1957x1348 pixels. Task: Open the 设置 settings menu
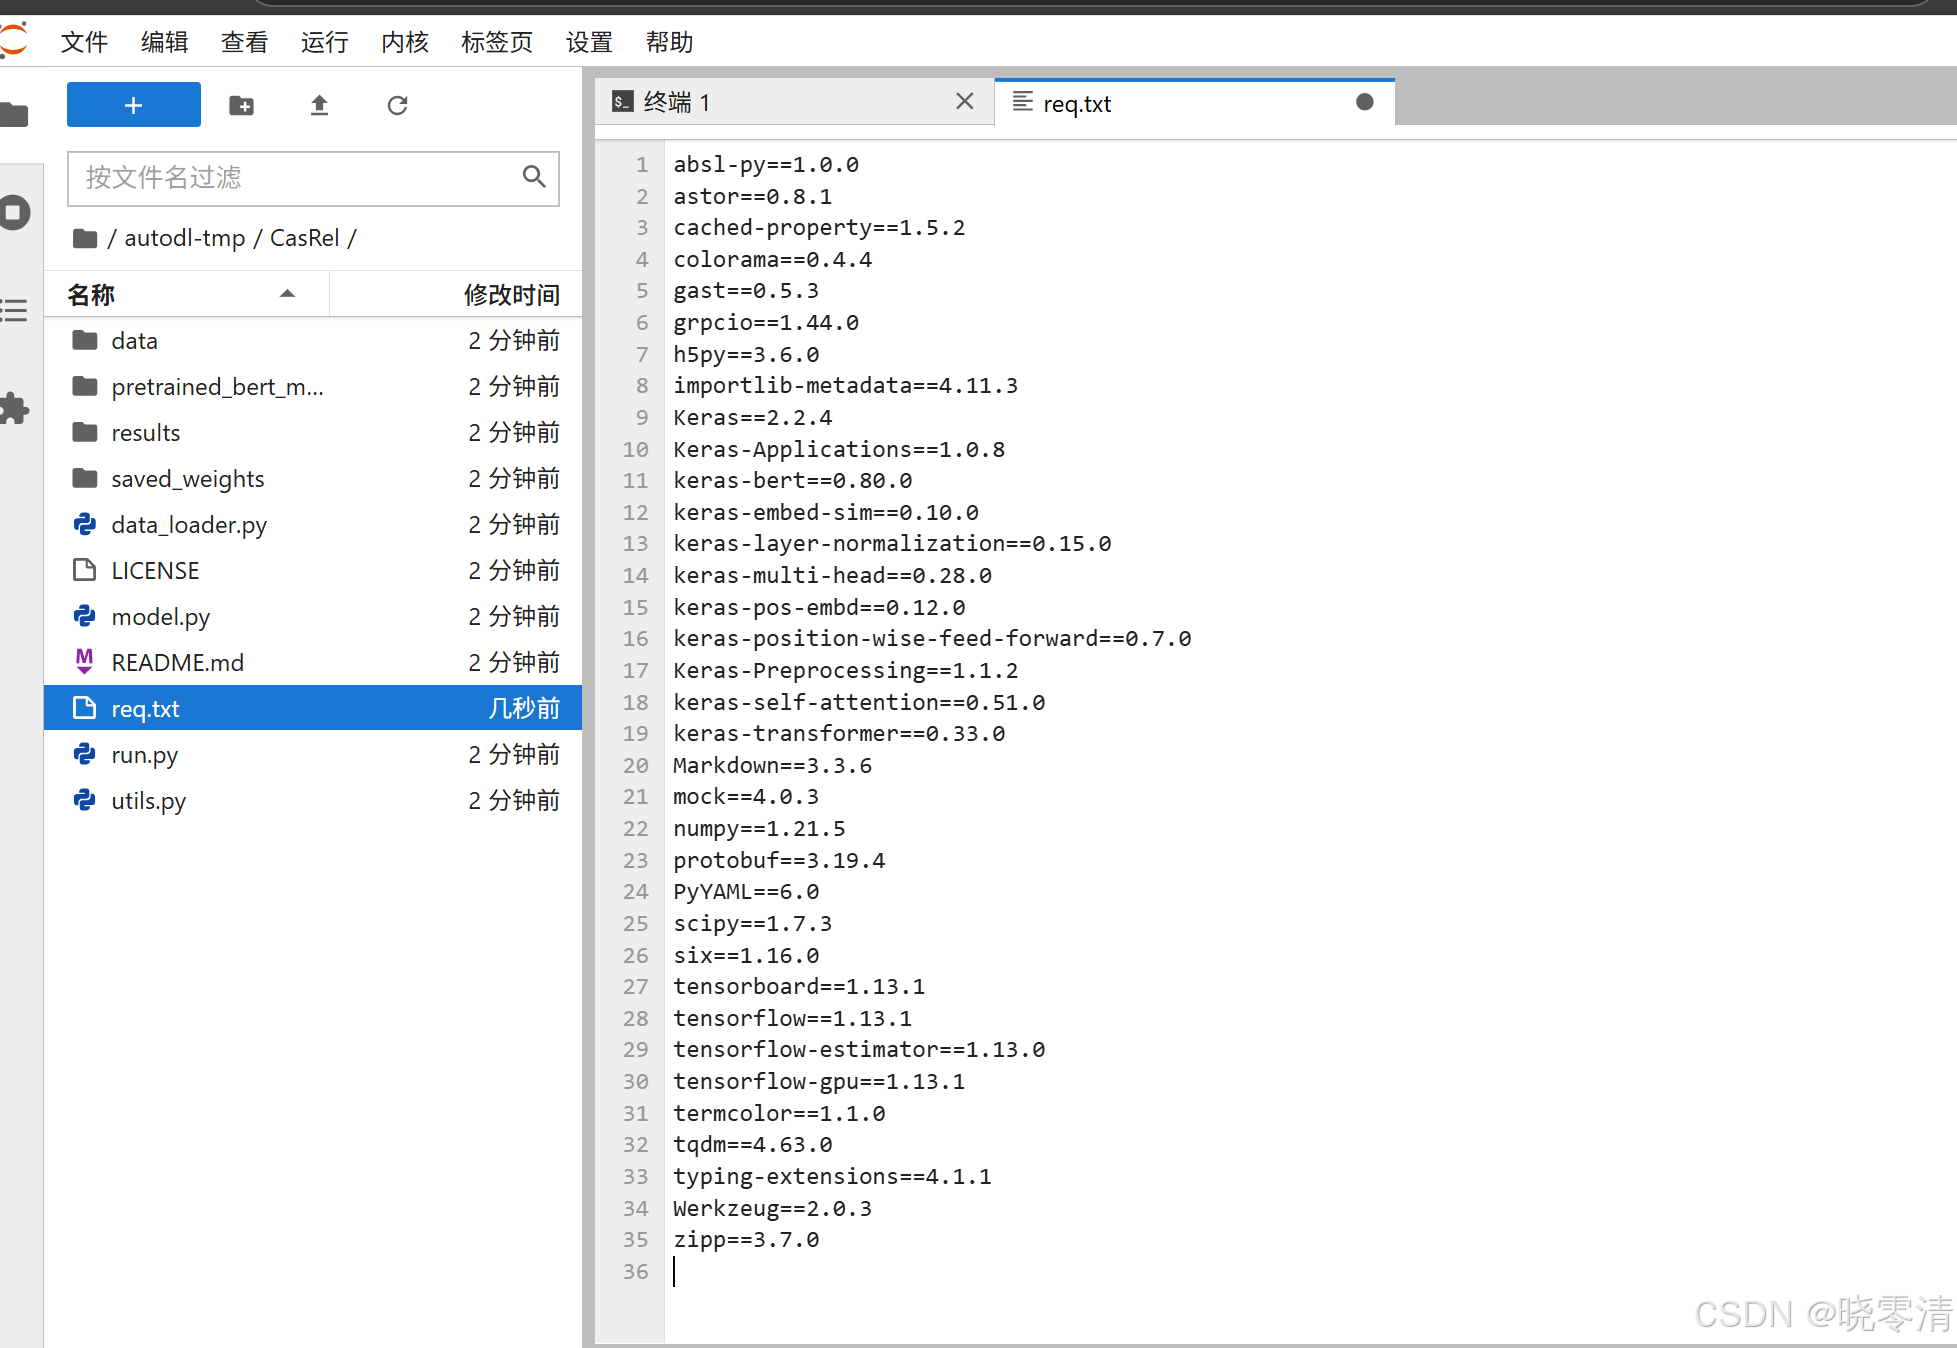tap(589, 42)
